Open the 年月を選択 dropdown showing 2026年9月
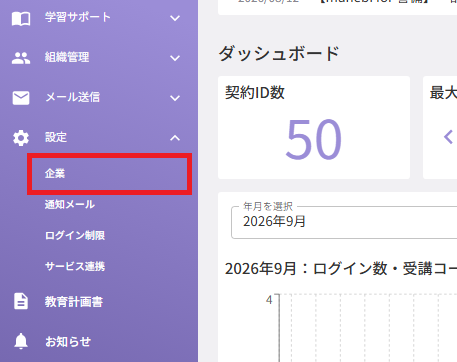Viewport: 457px width, 362px height. [344, 222]
